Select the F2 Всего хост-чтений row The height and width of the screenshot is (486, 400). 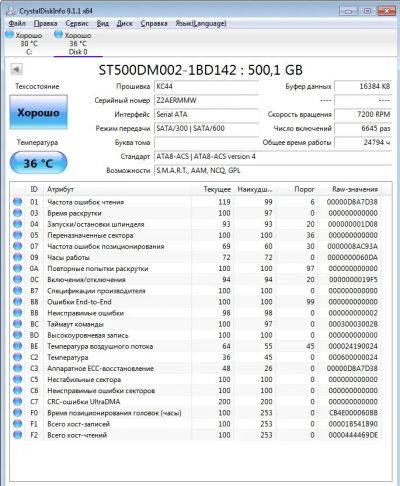point(197,435)
